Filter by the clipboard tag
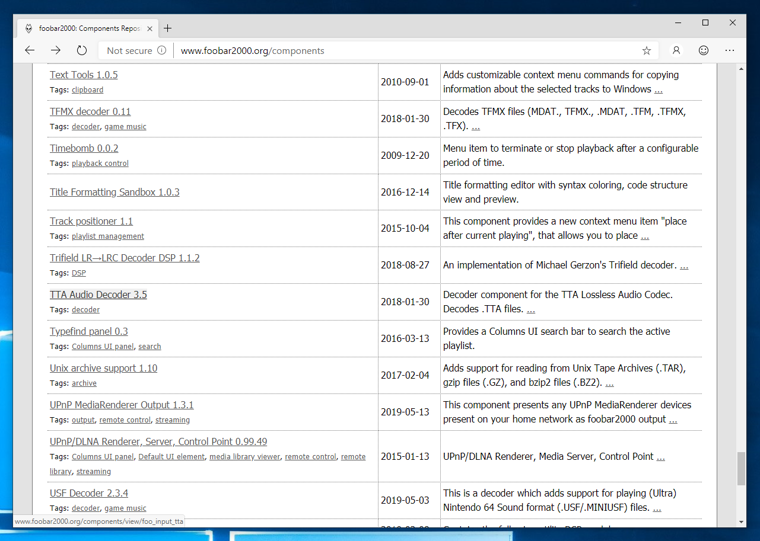This screenshot has height=541, width=760. [87, 90]
